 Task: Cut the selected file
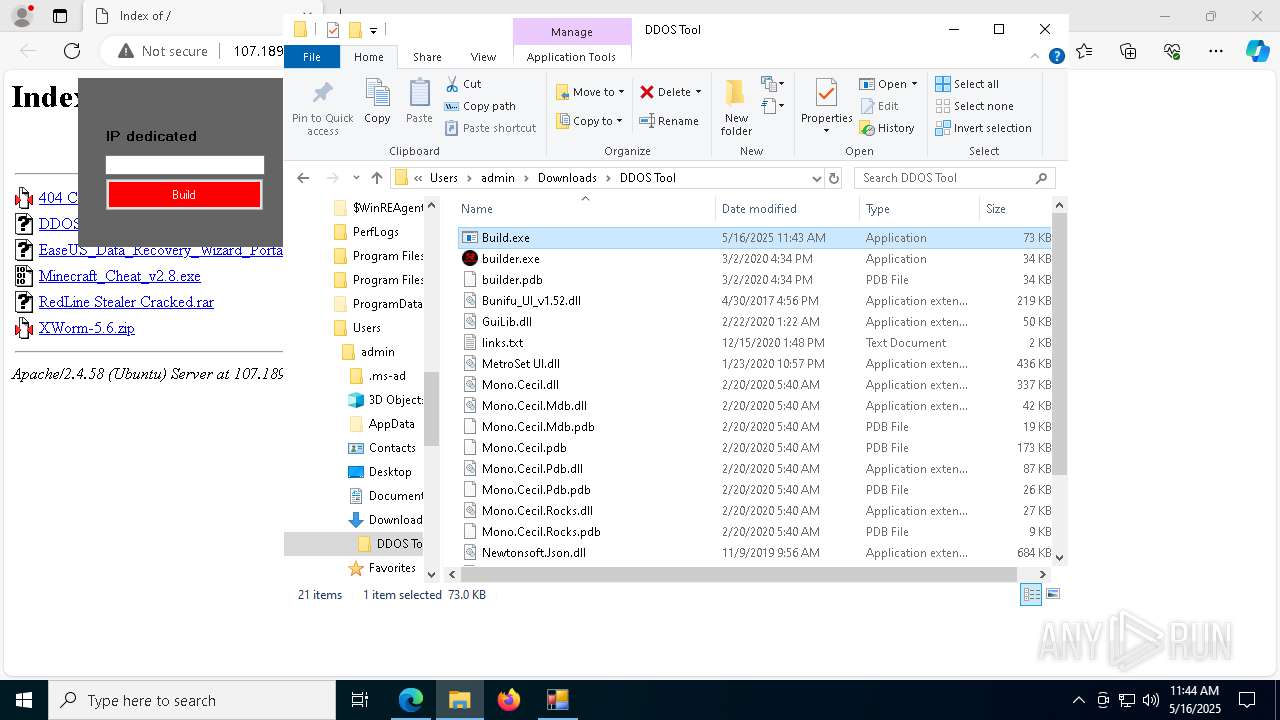tap(463, 84)
